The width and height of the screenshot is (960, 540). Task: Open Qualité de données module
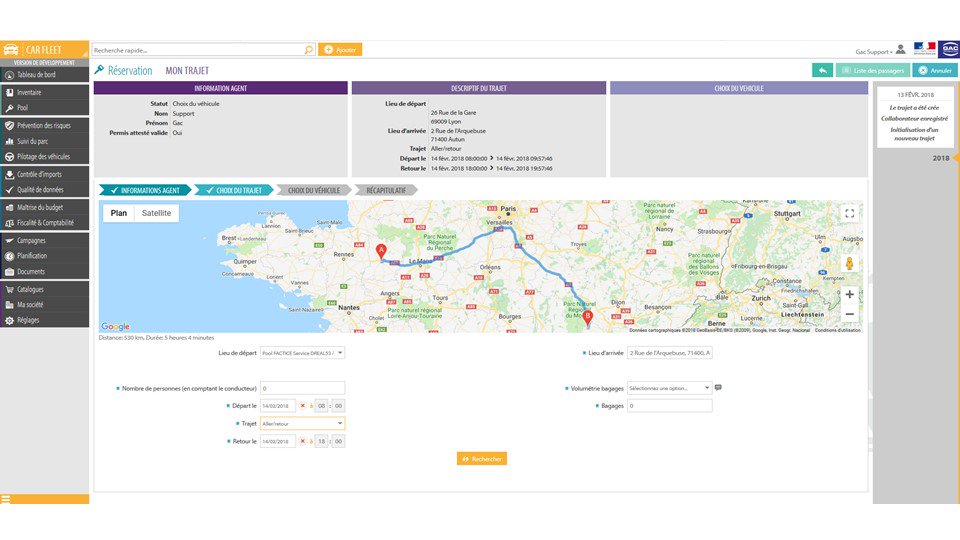pyautogui.click(x=44, y=189)
